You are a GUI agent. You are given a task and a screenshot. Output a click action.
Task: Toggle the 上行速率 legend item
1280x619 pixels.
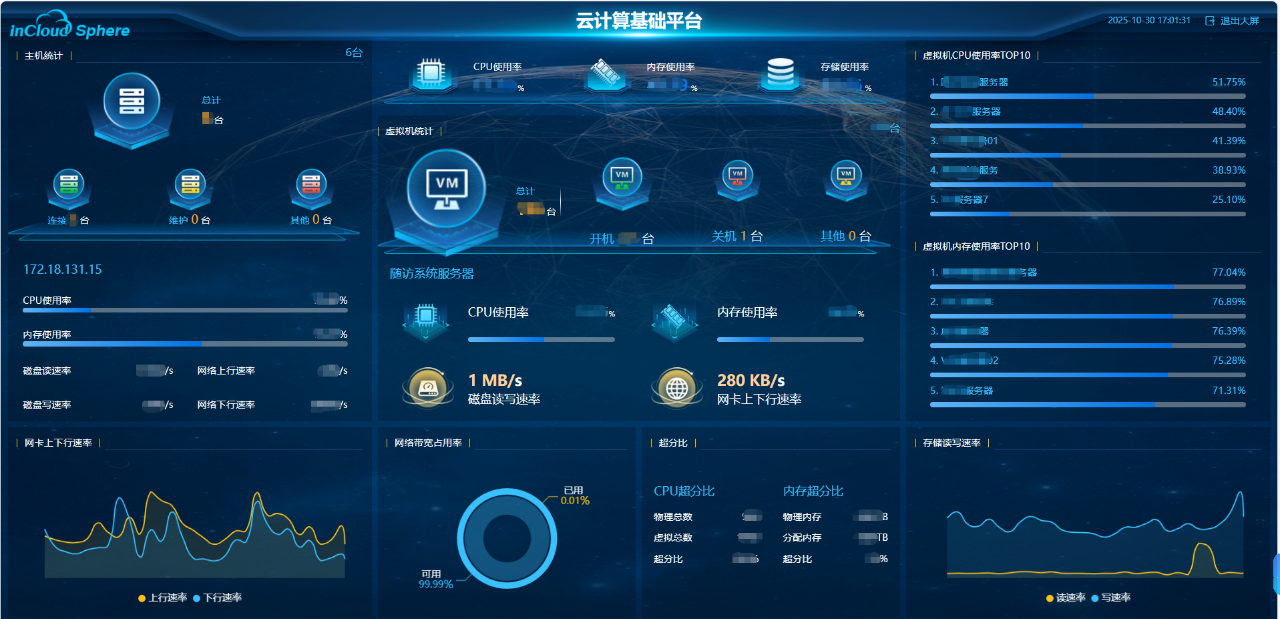pos(162,598)
